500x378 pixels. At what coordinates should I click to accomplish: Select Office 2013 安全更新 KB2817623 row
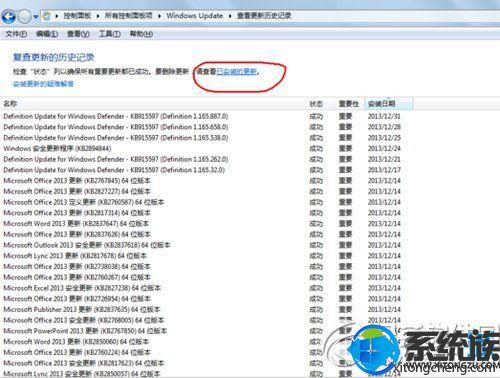tap(84, 363)
